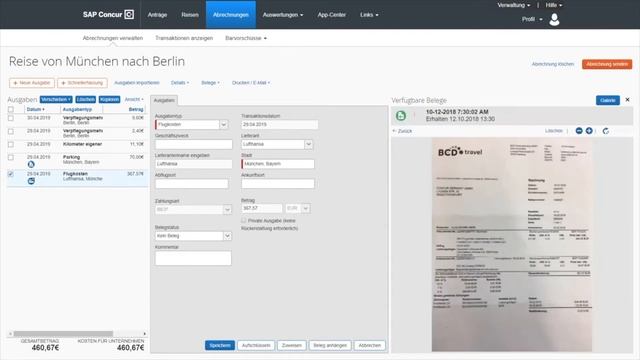Click the orange Abrechnung senden button
The image size is (640, 360).
point(607,64)
